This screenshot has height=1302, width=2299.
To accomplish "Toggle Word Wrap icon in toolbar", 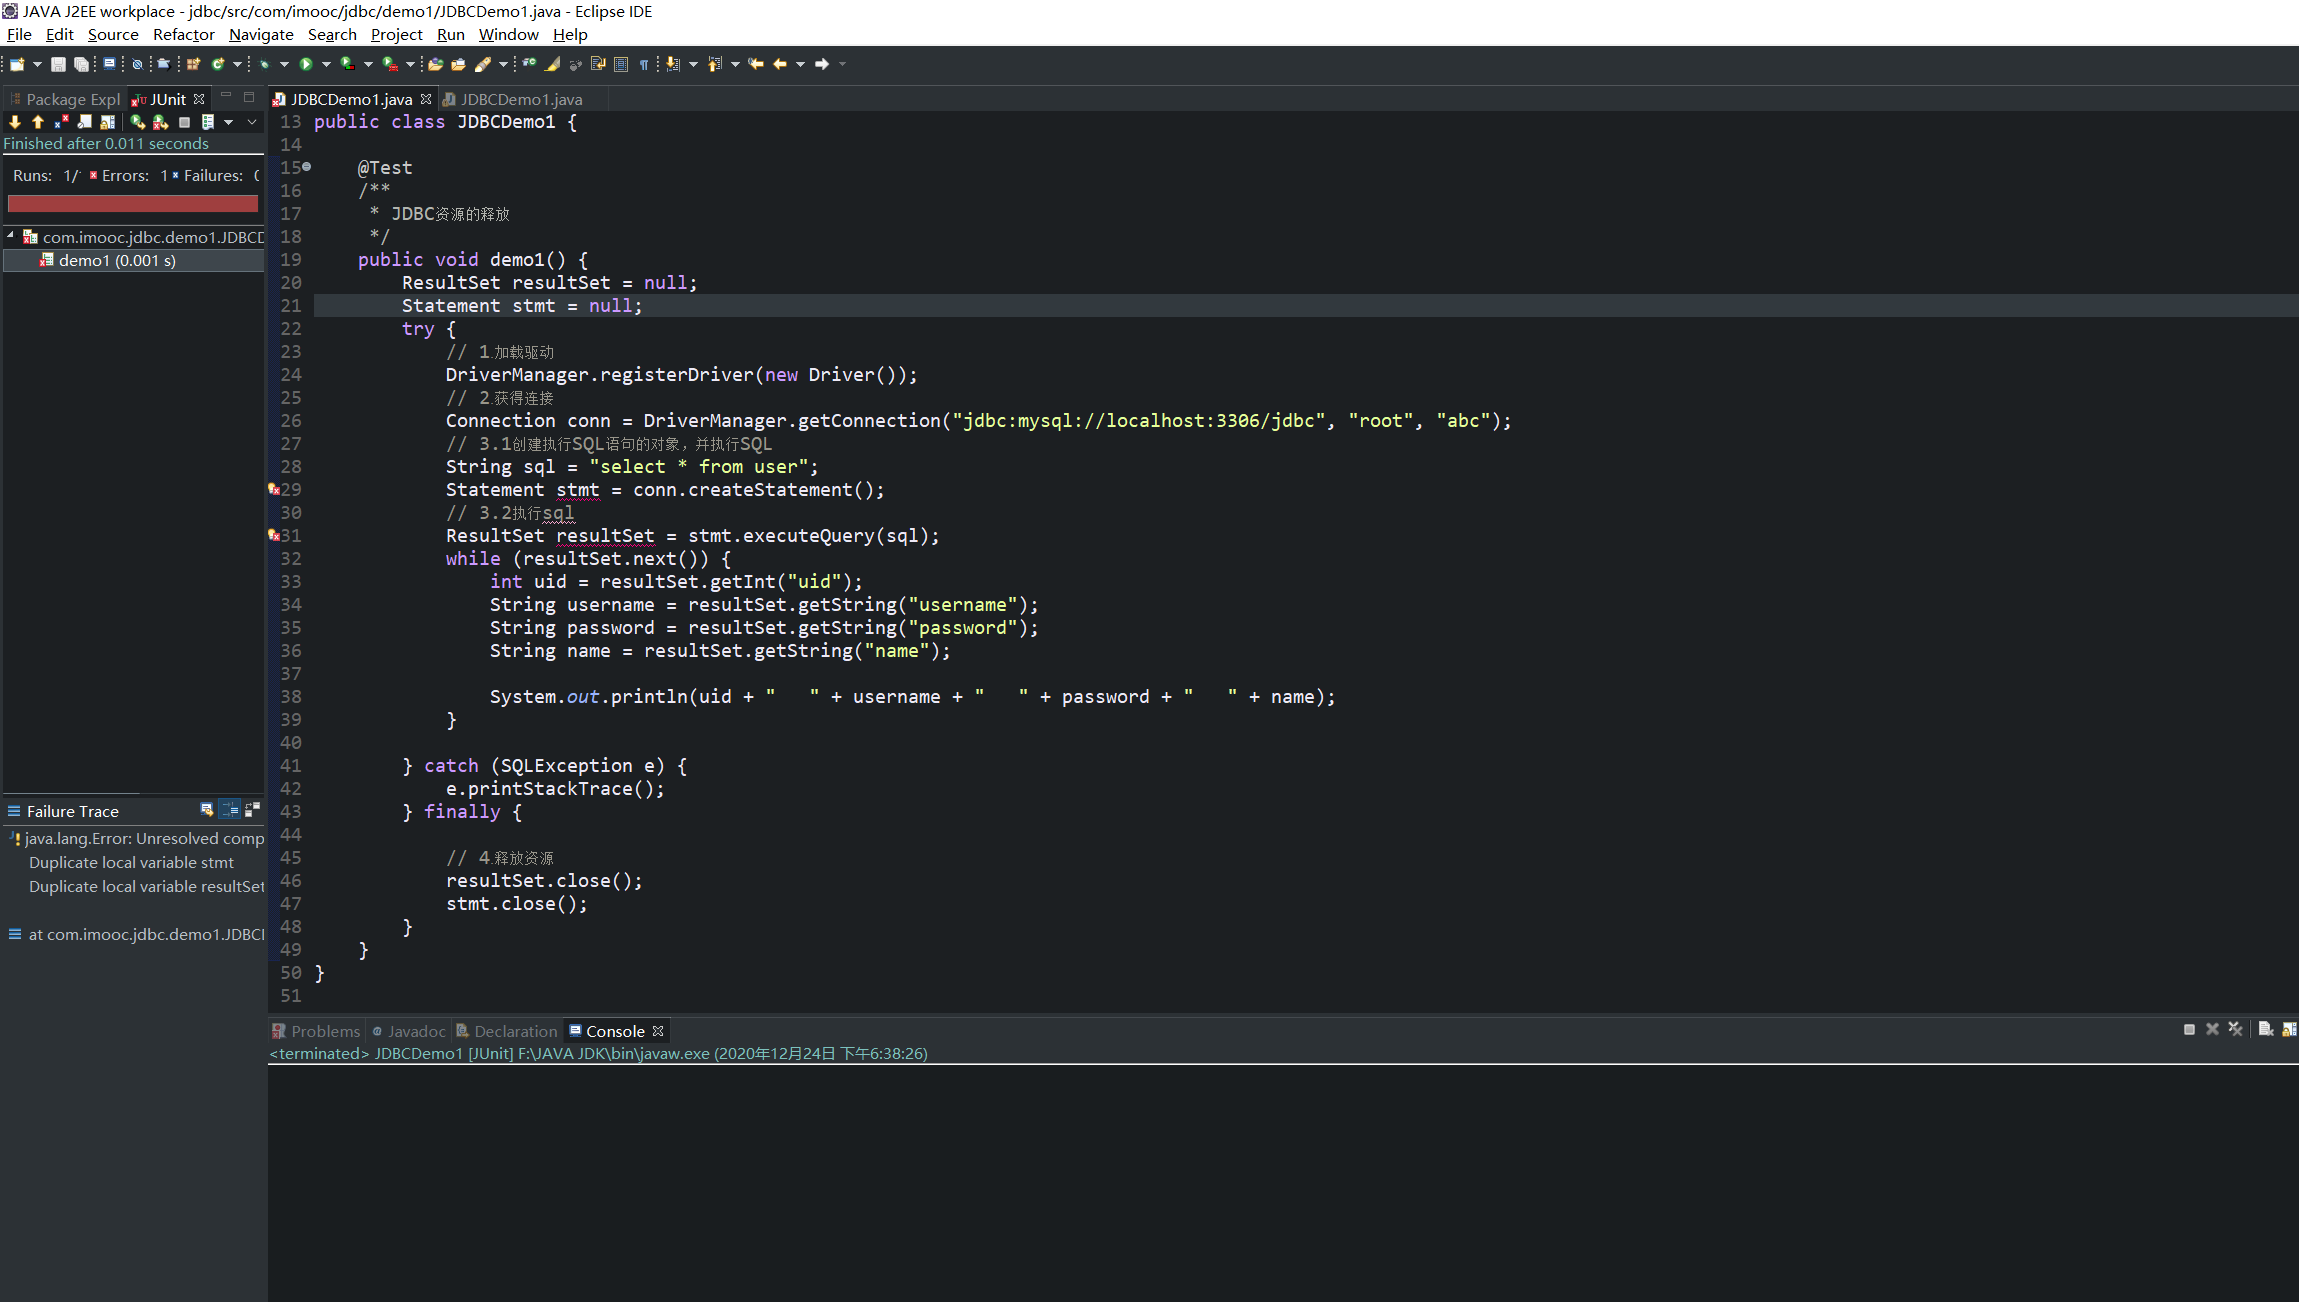I will (598, 64).
